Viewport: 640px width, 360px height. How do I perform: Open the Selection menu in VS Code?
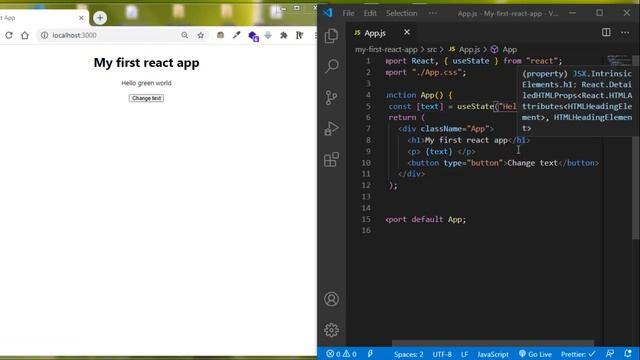point(402,13)
